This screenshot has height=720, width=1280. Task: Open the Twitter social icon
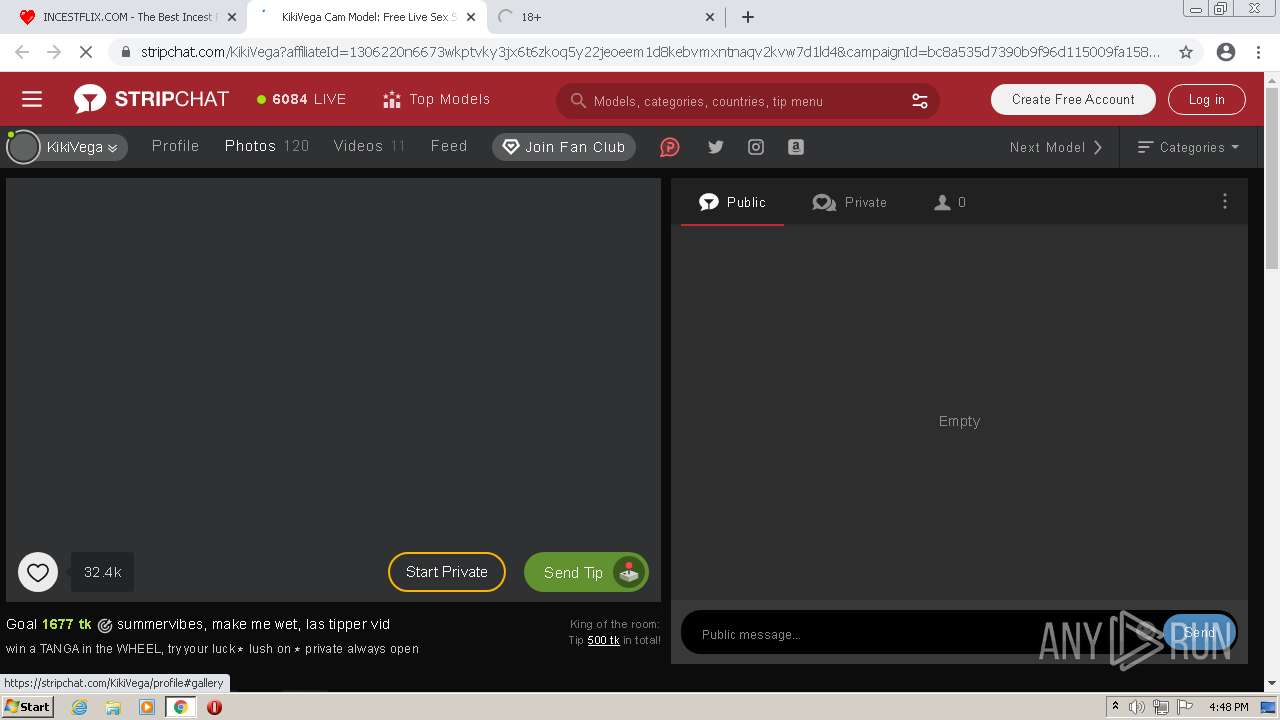point(716,147)
